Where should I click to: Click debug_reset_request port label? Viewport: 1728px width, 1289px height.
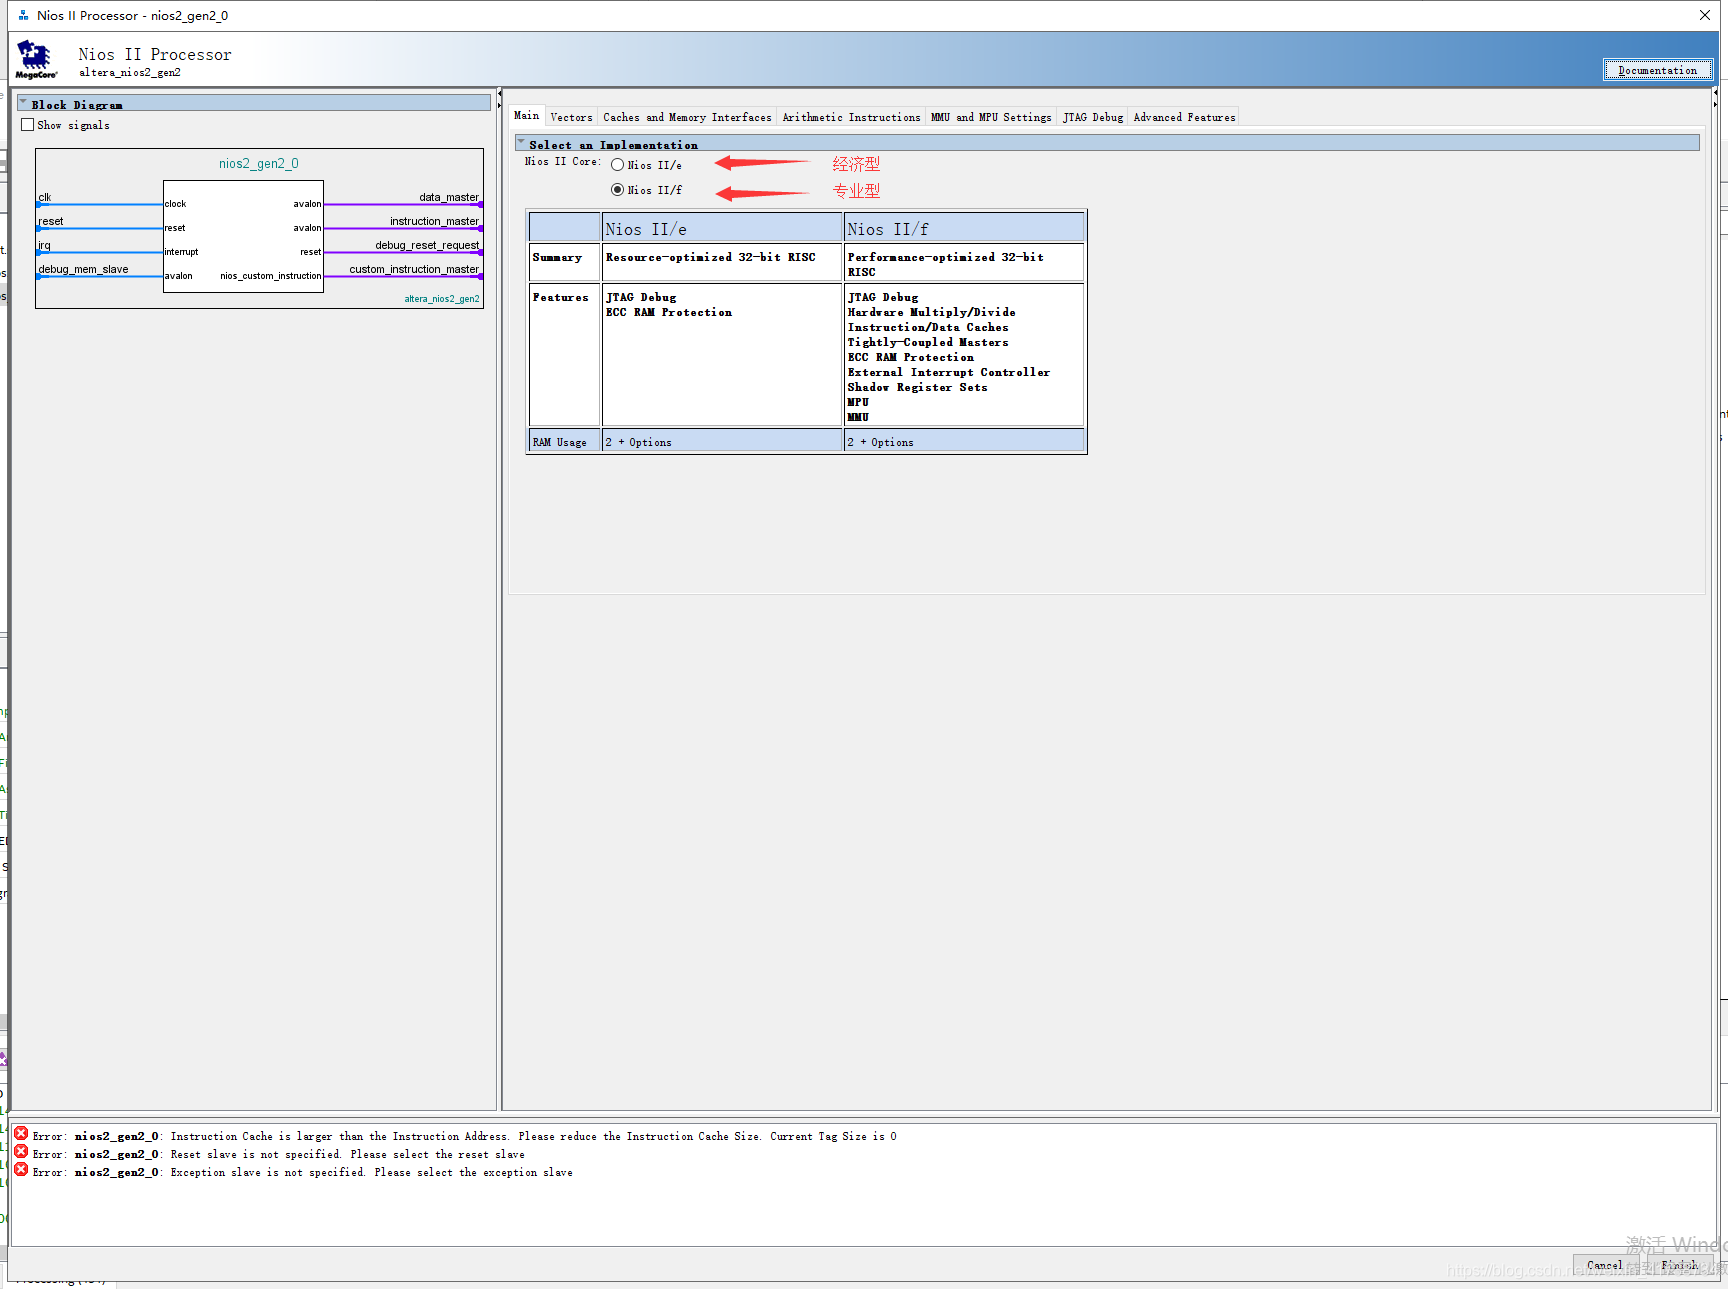427,245
